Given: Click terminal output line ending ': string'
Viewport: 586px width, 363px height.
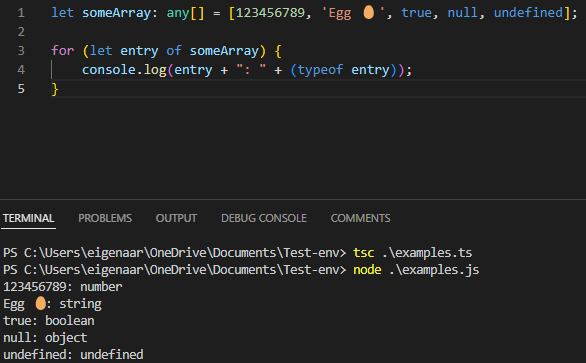Looking at the screenshot, I should [52, 304].
